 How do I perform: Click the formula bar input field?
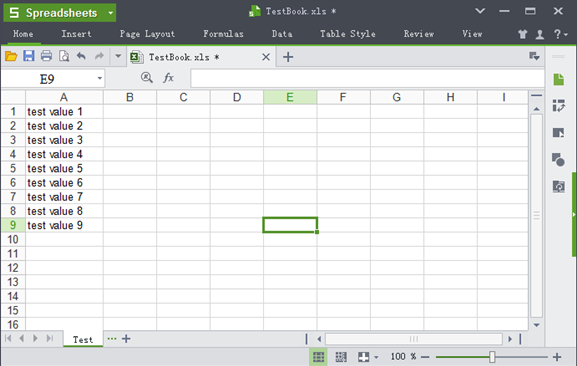[x=367, y=78]
